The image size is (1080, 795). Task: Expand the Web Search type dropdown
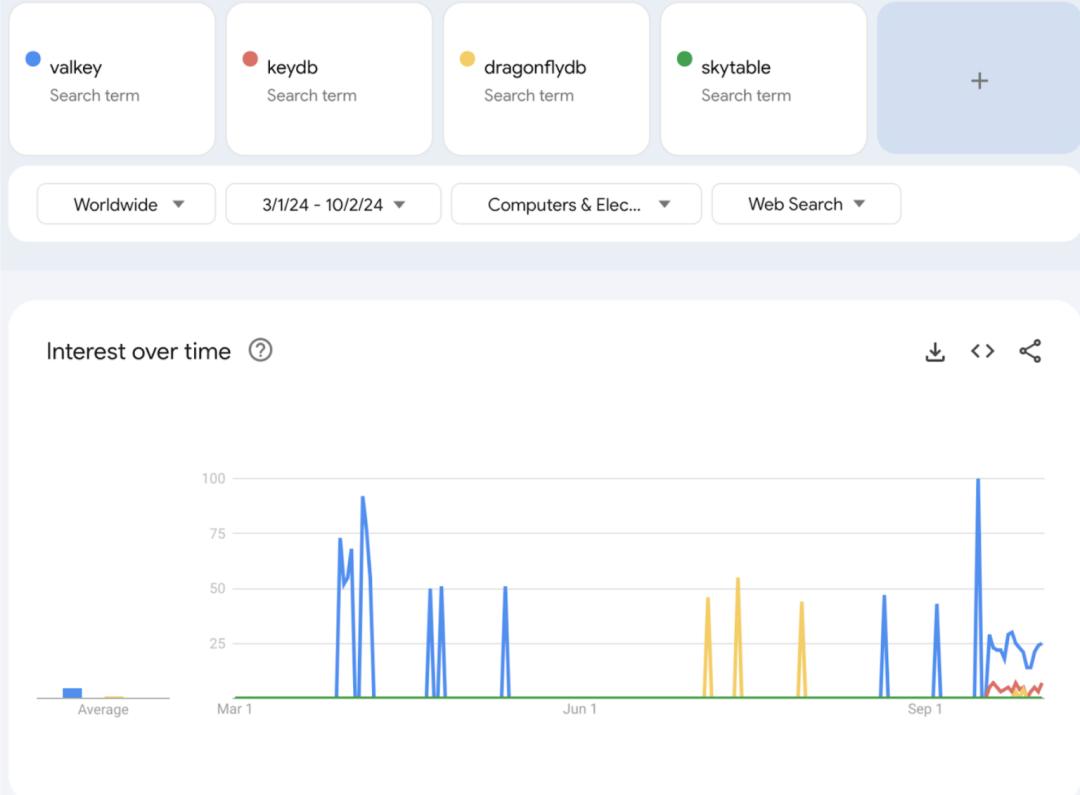coord(806,204)
